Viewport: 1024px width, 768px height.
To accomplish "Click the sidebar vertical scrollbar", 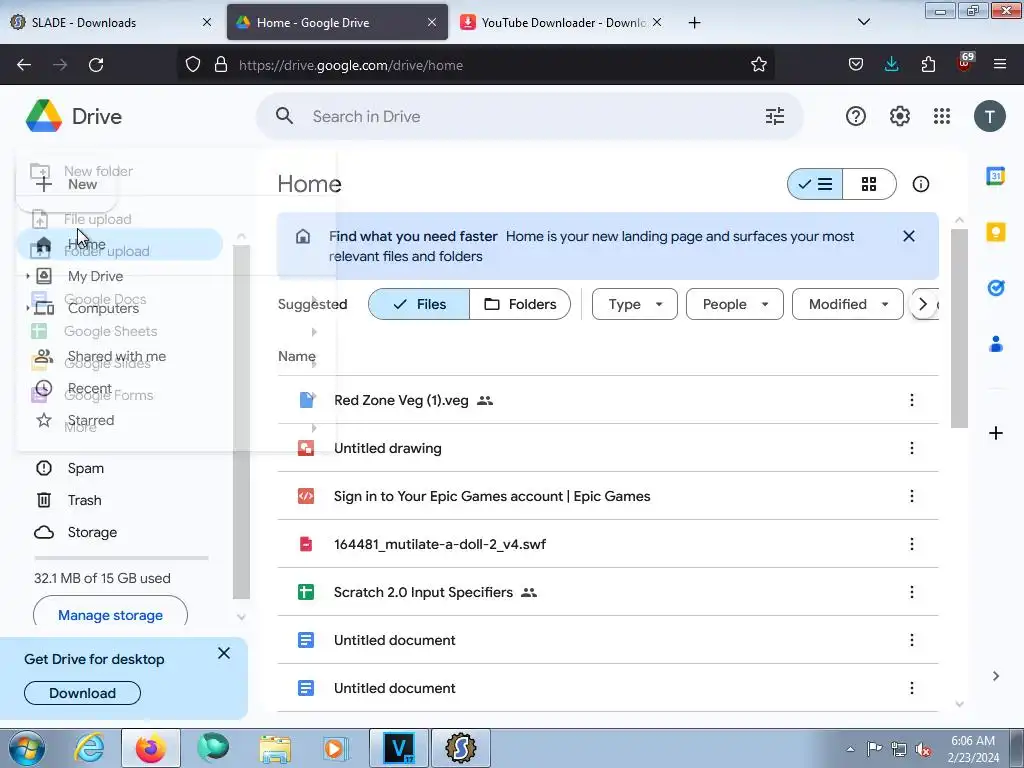I will pos(241,422).
